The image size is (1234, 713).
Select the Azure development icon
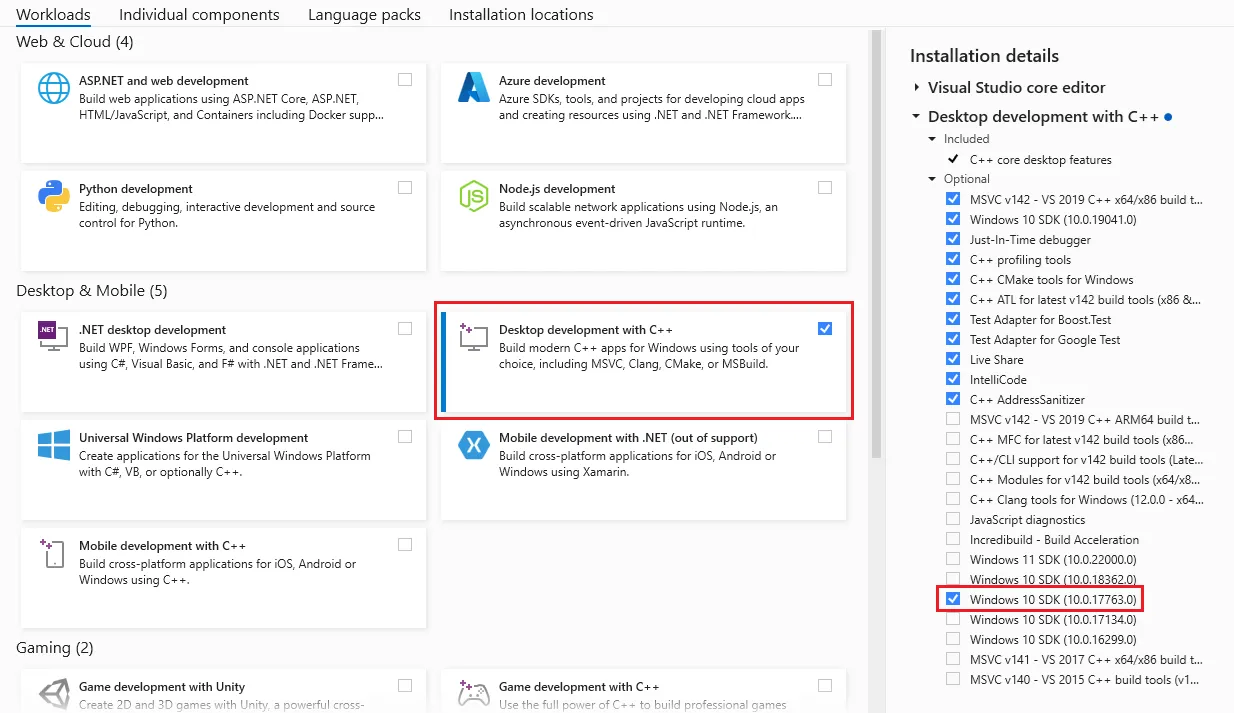click(473, 90)
